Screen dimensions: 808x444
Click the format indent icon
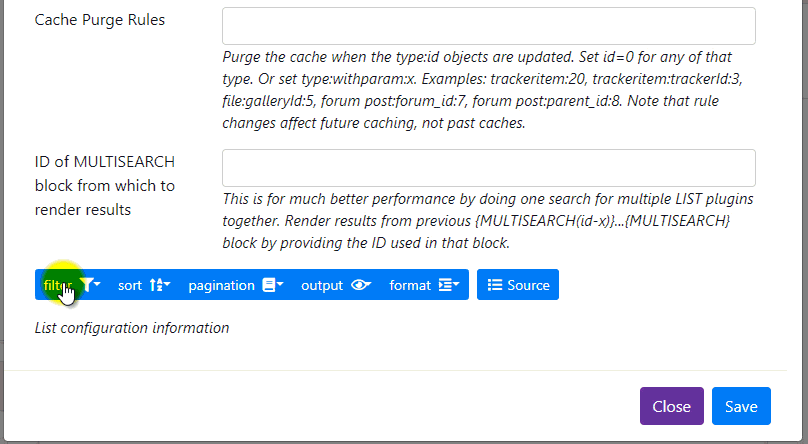[x=445, y=285]
